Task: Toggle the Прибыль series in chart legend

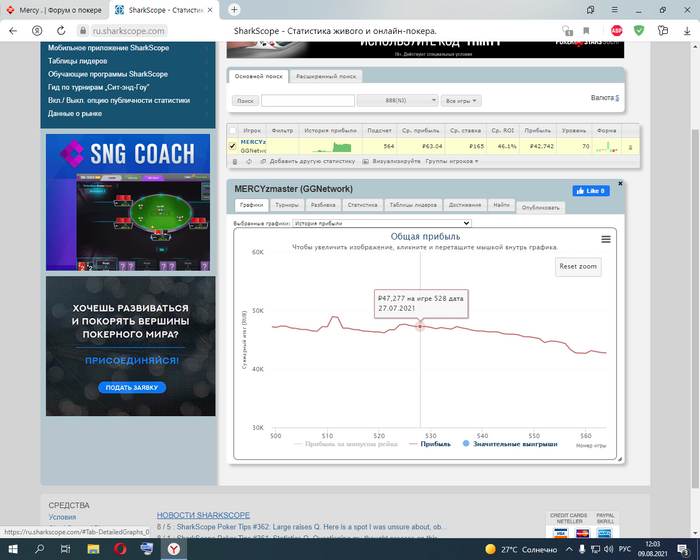Action: [x=430, y=444]
